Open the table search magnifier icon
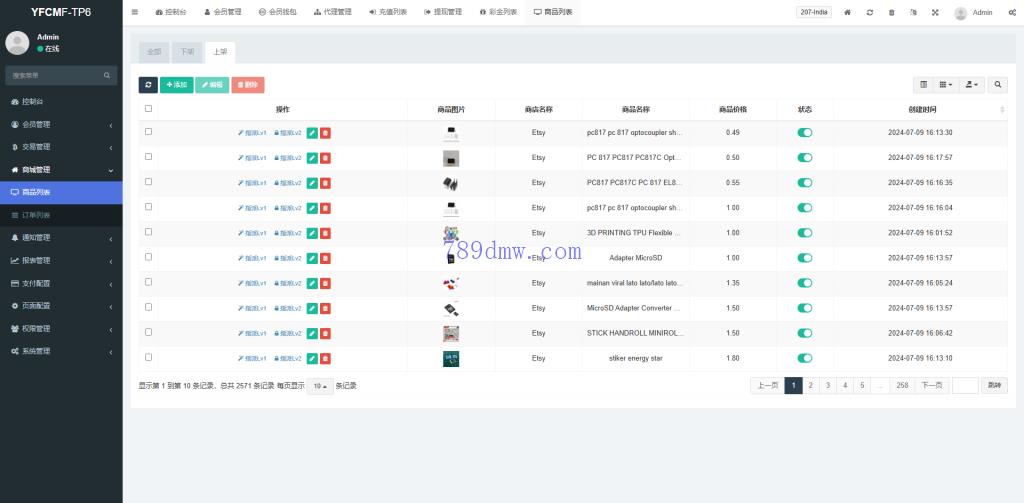Viewport: 1024px width, 503px height. pos(998,85)
